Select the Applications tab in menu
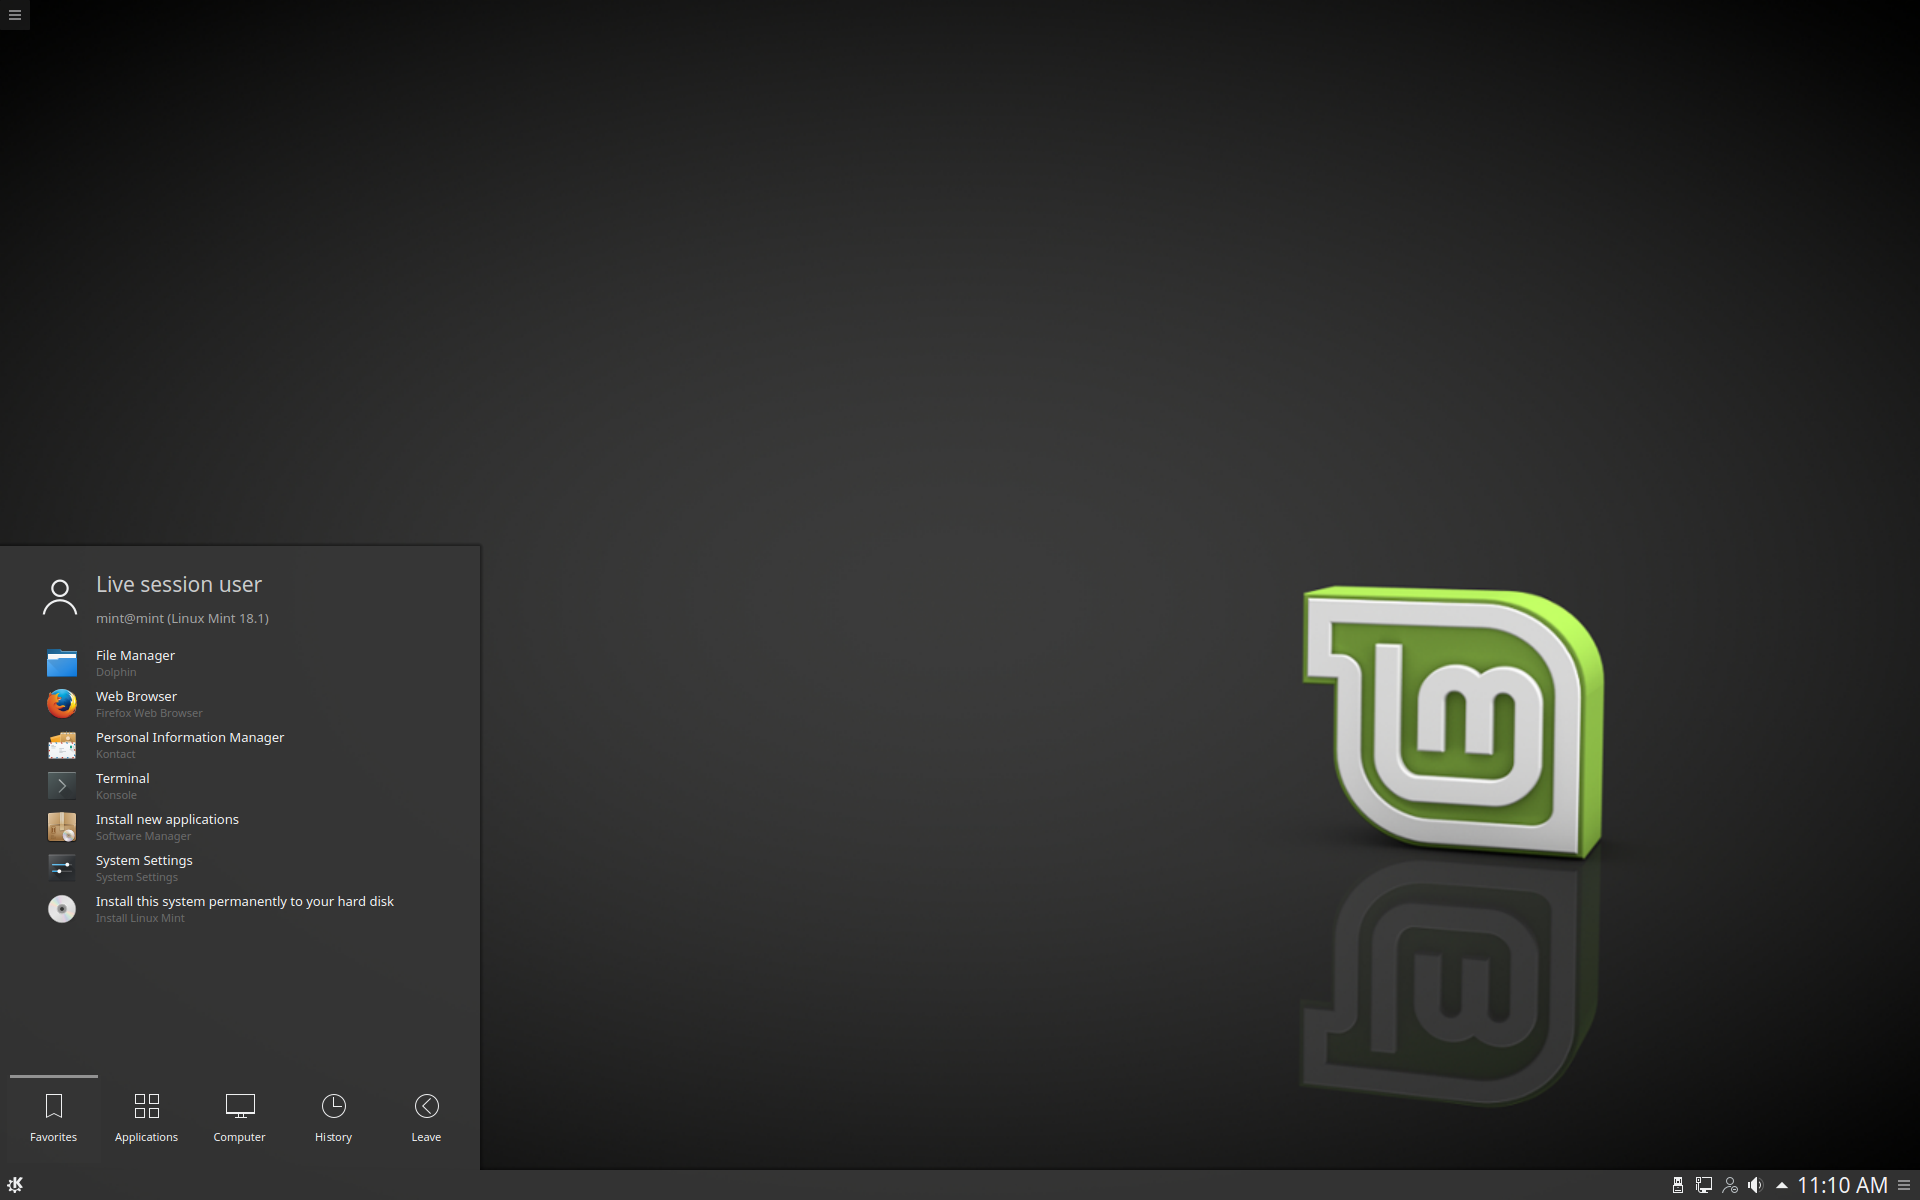Viewport: 1920px width, 1200px height. point(147,1116)
